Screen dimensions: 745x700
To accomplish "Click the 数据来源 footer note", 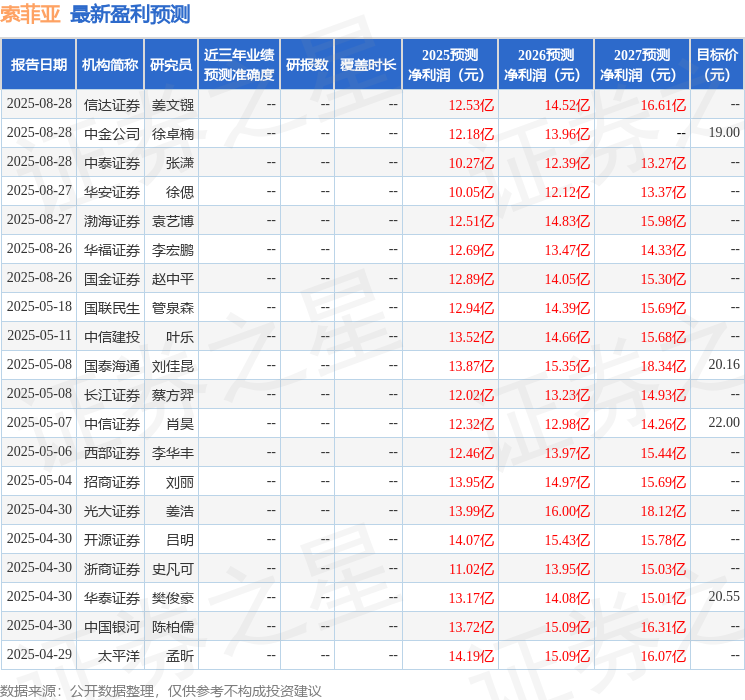I will pos(161,690).
